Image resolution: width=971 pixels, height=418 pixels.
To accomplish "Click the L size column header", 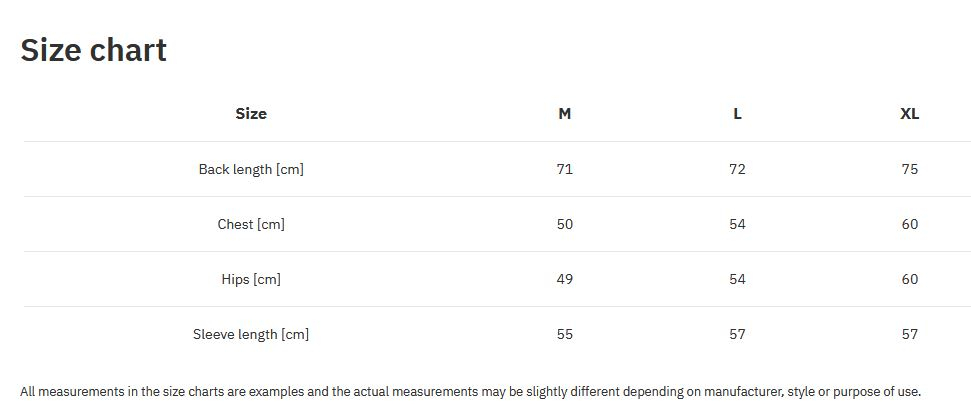I will (737, 114).
